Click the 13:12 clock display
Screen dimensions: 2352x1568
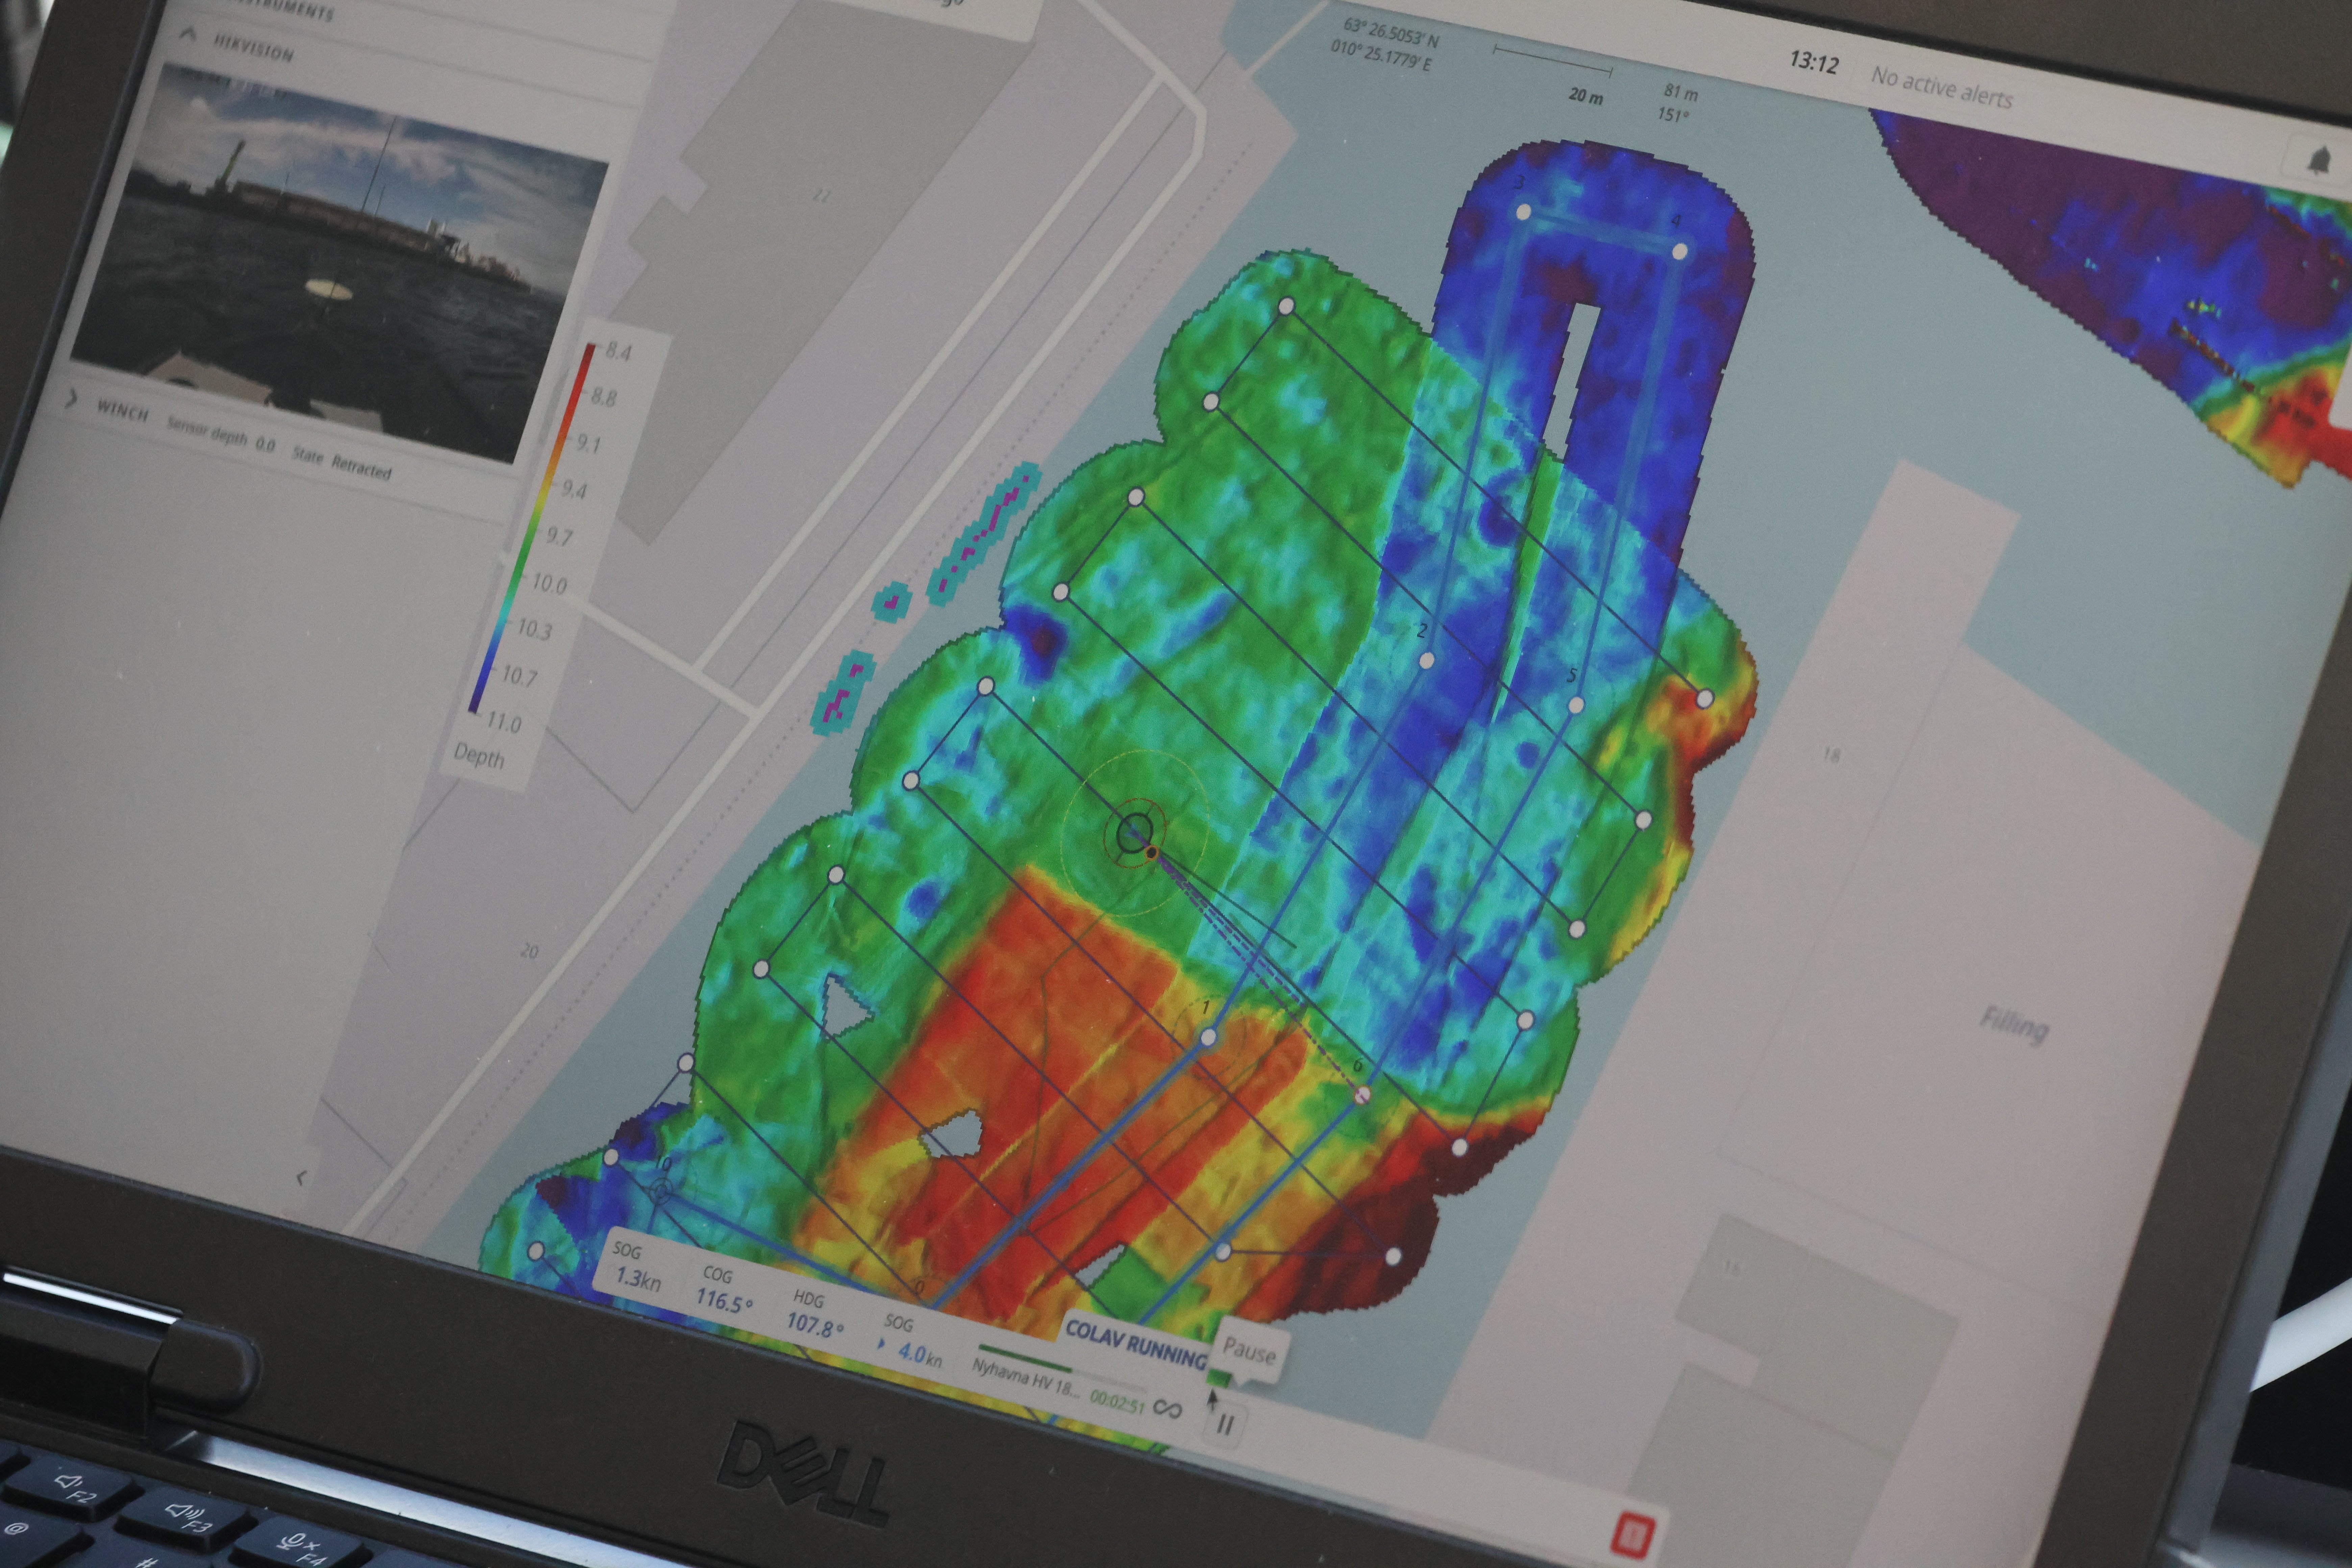1814,62
